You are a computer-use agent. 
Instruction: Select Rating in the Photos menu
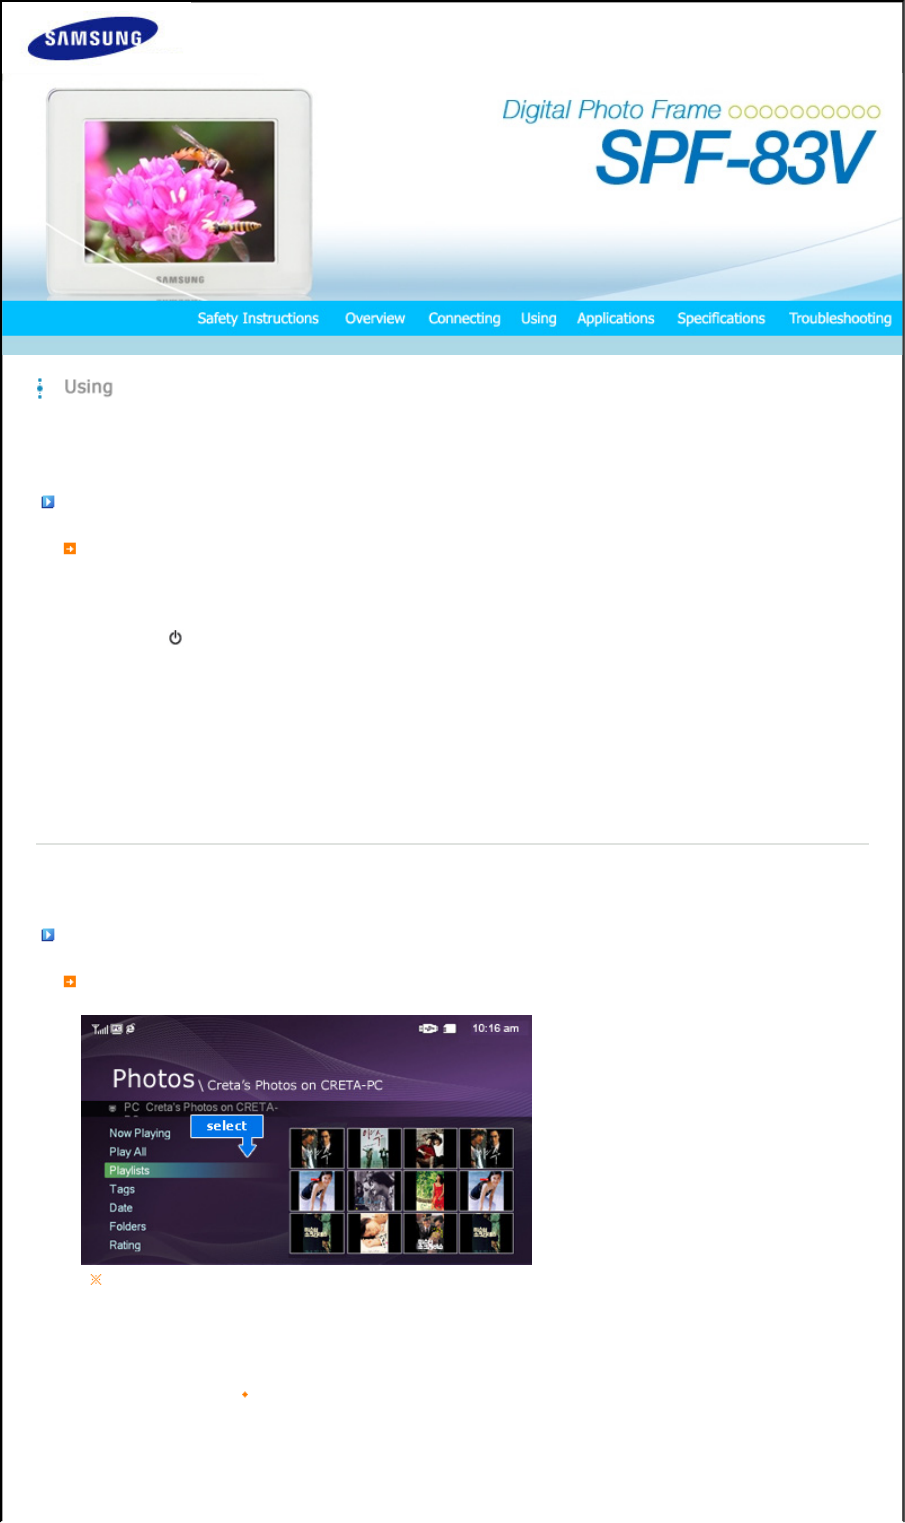[125, 1245]
